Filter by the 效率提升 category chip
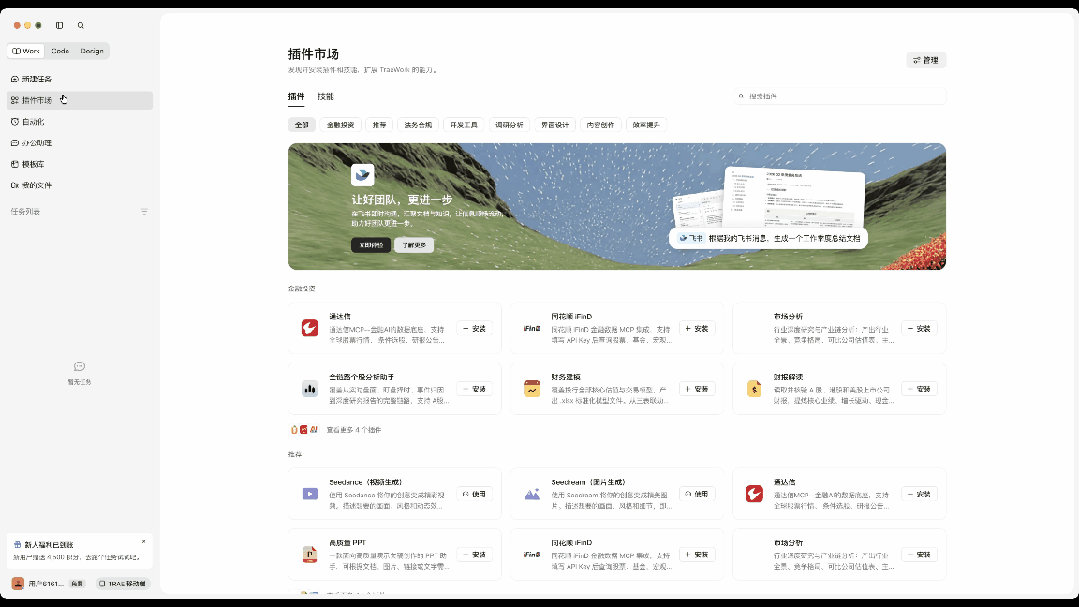Viewport: 1079px width, 607px height. (x=646, y=125)
